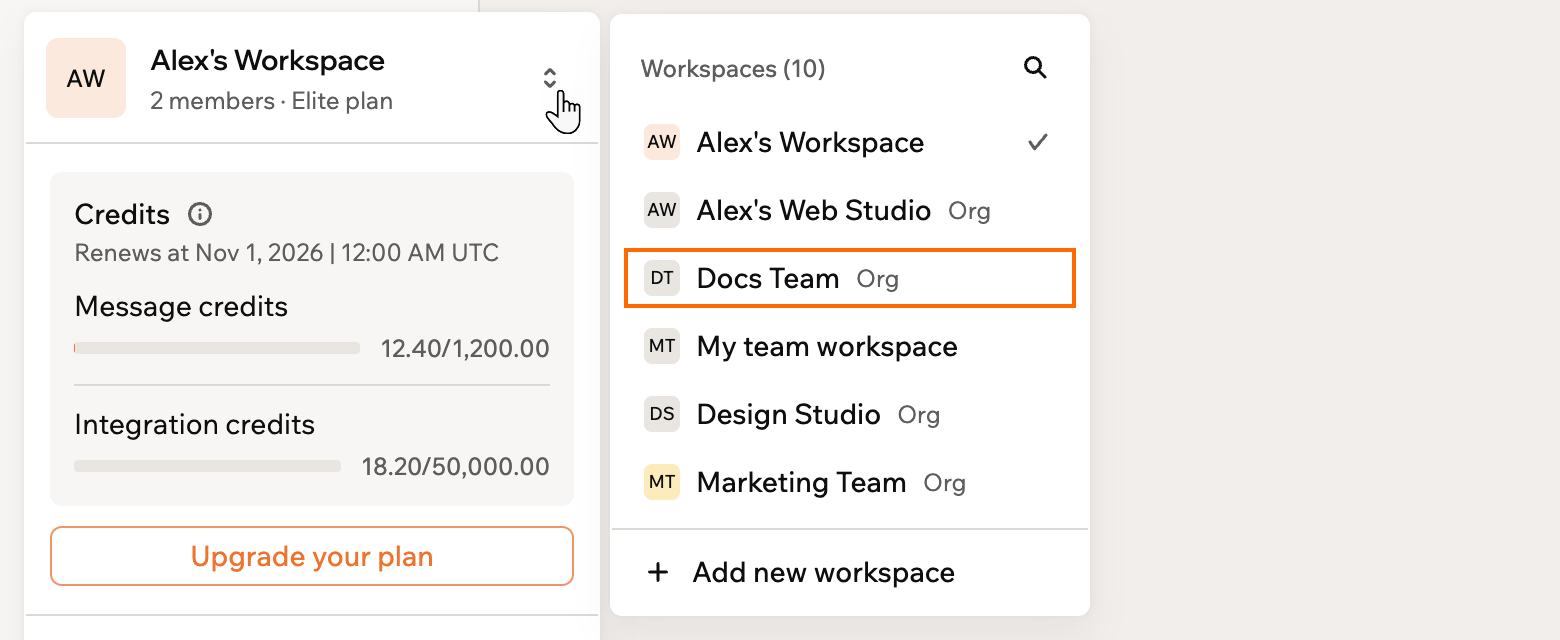
Task: Click the 12.40/1,200.00 credits value
Action: tap(465, 349)
